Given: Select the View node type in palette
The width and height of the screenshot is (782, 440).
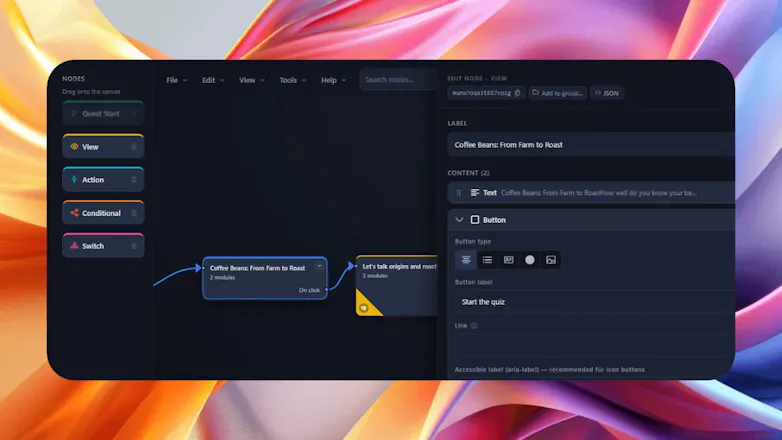Looking at the screenshot, I should tap(103, 146).
